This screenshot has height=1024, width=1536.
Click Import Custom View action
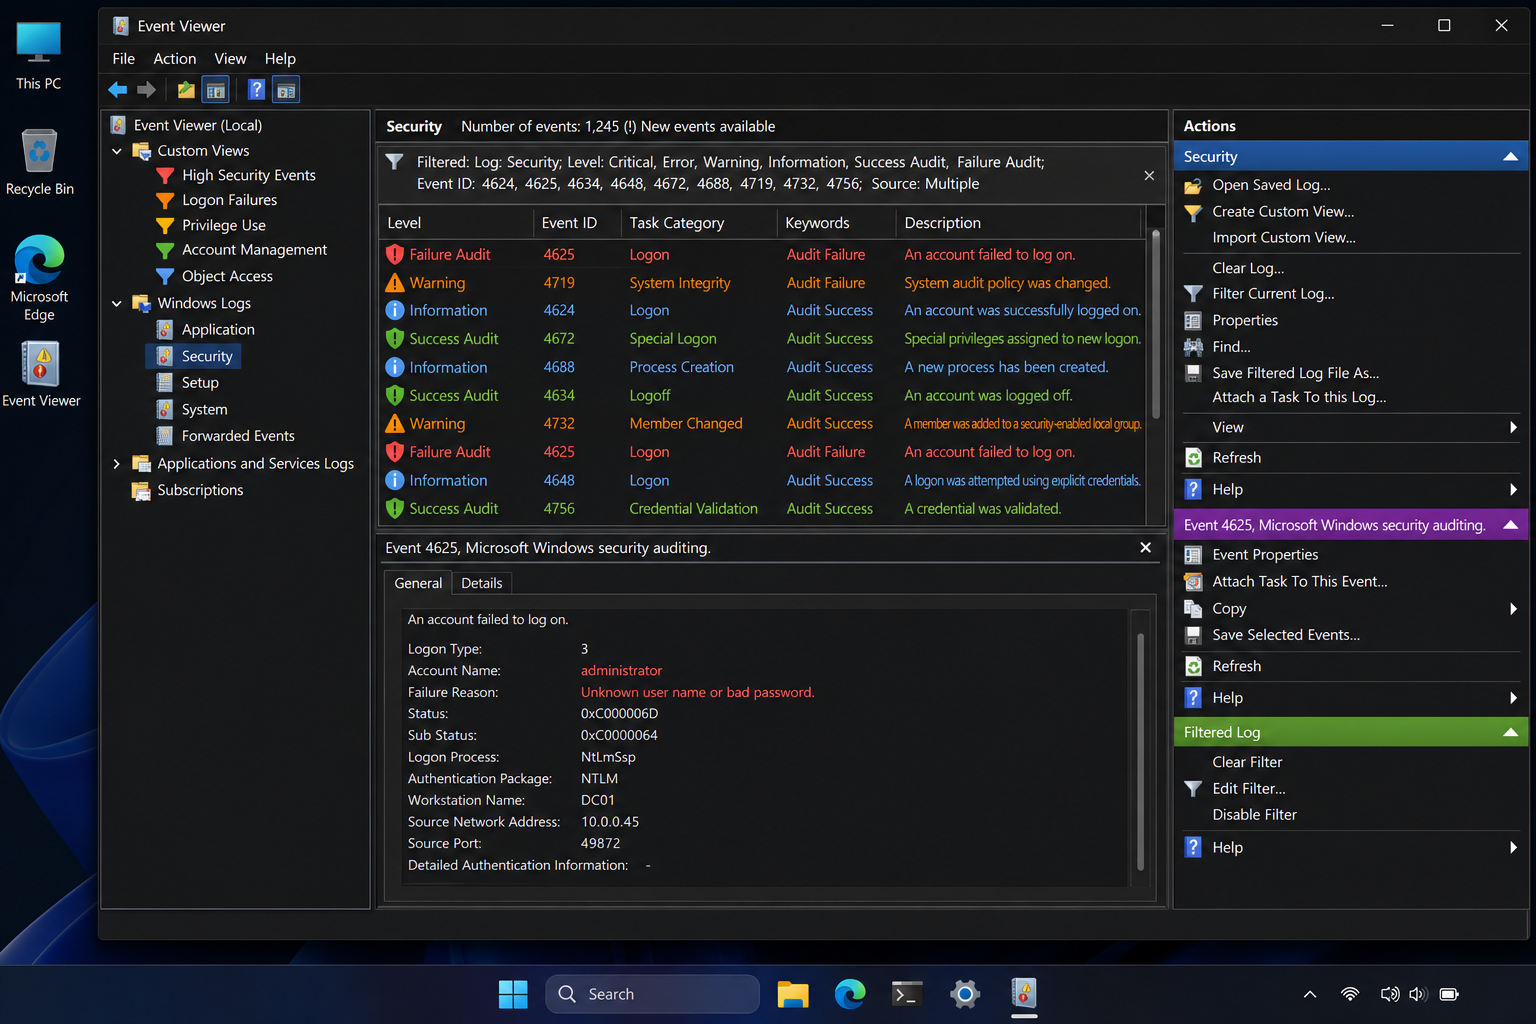pos(1284,238)
